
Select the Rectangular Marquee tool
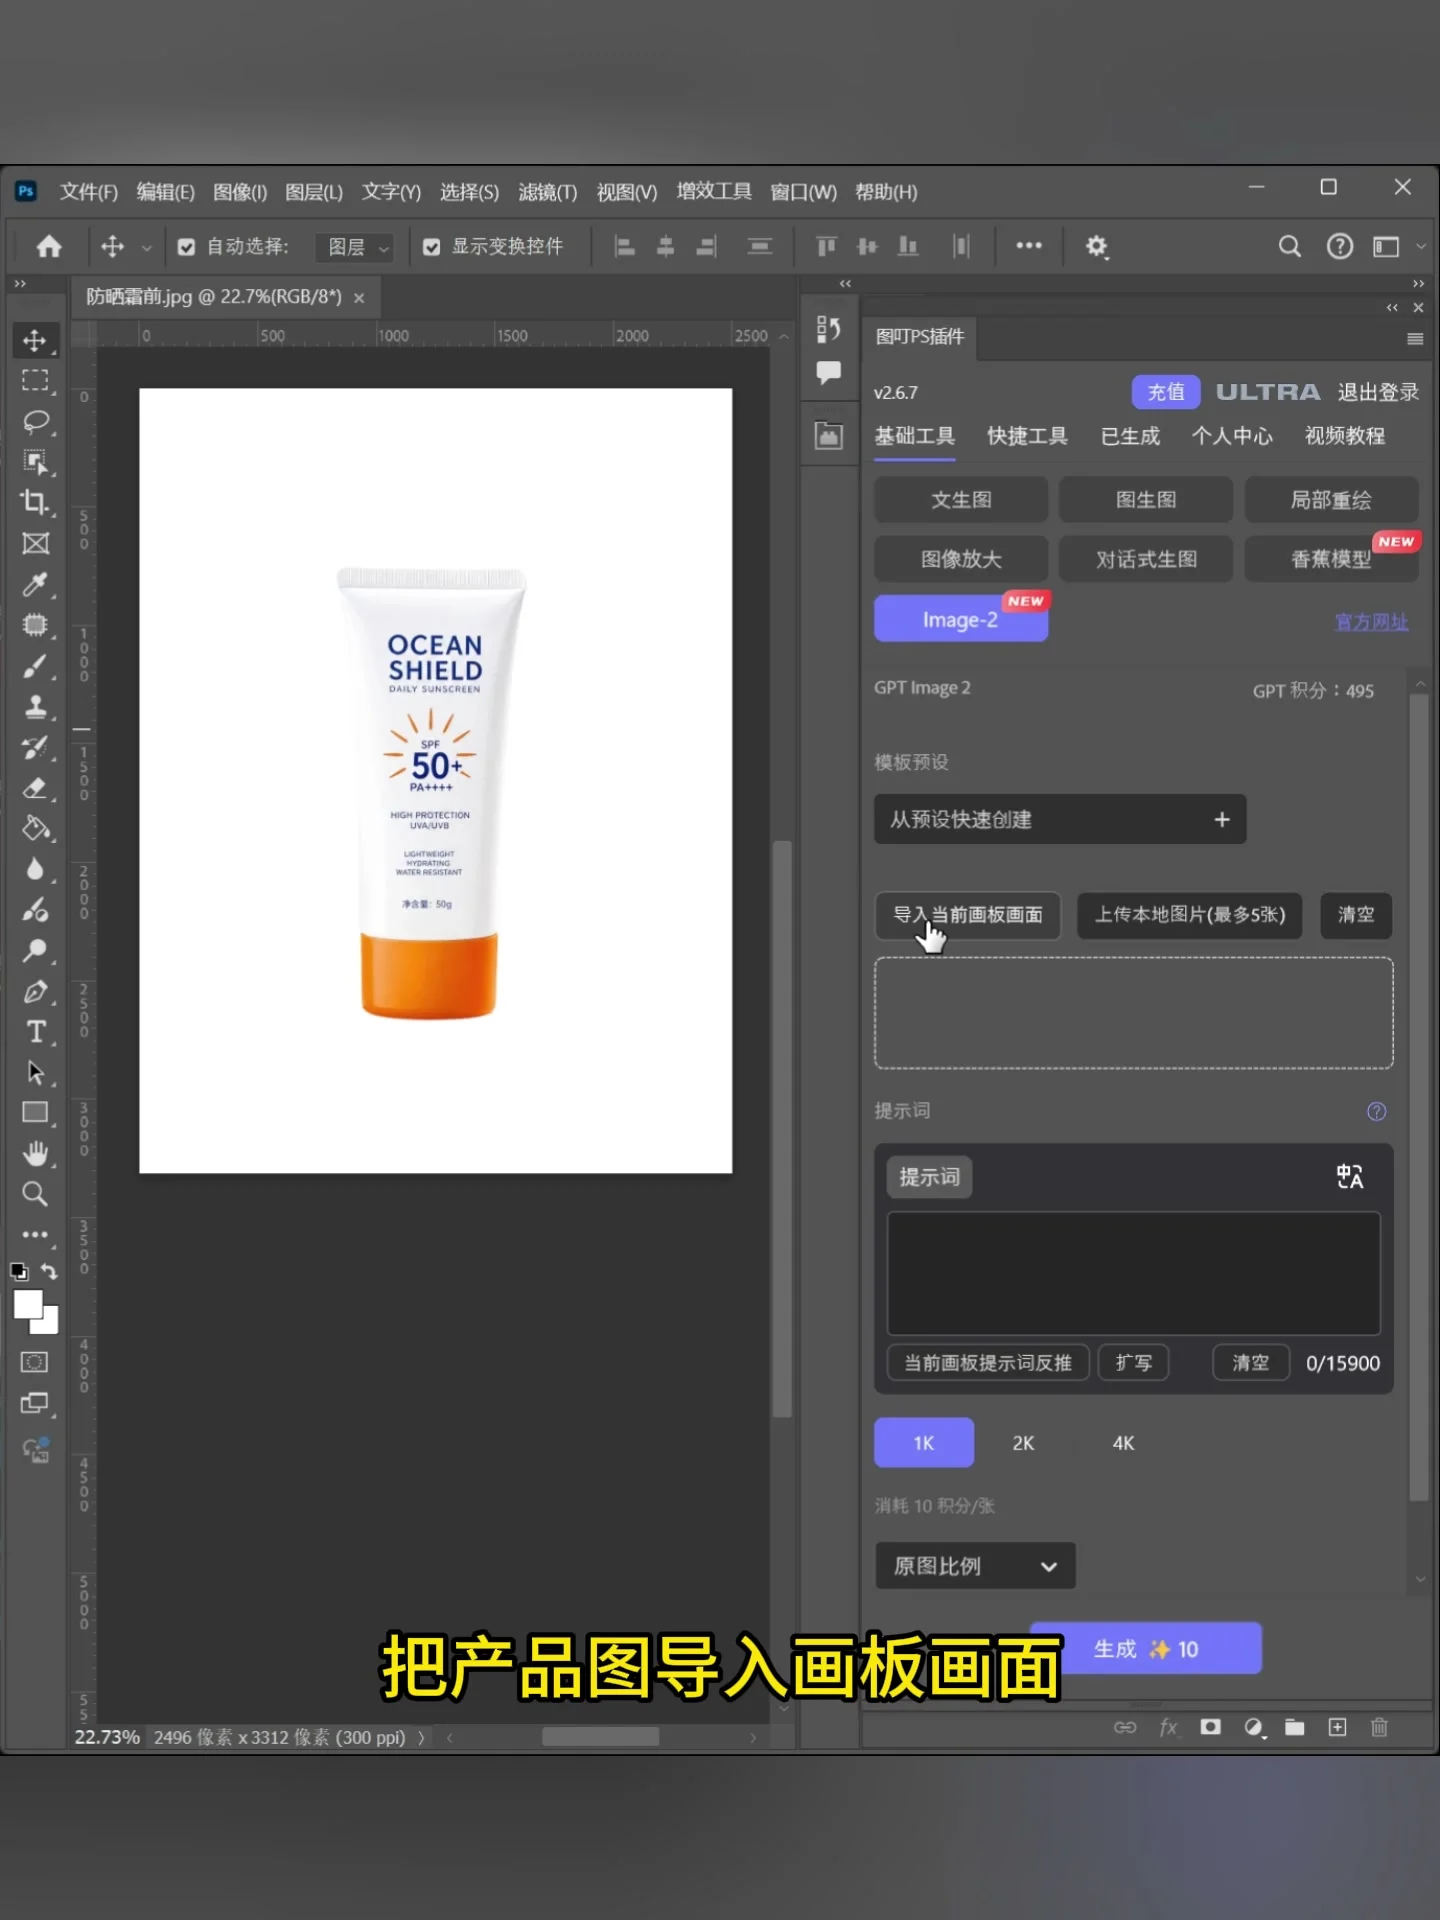pos(35,381)
